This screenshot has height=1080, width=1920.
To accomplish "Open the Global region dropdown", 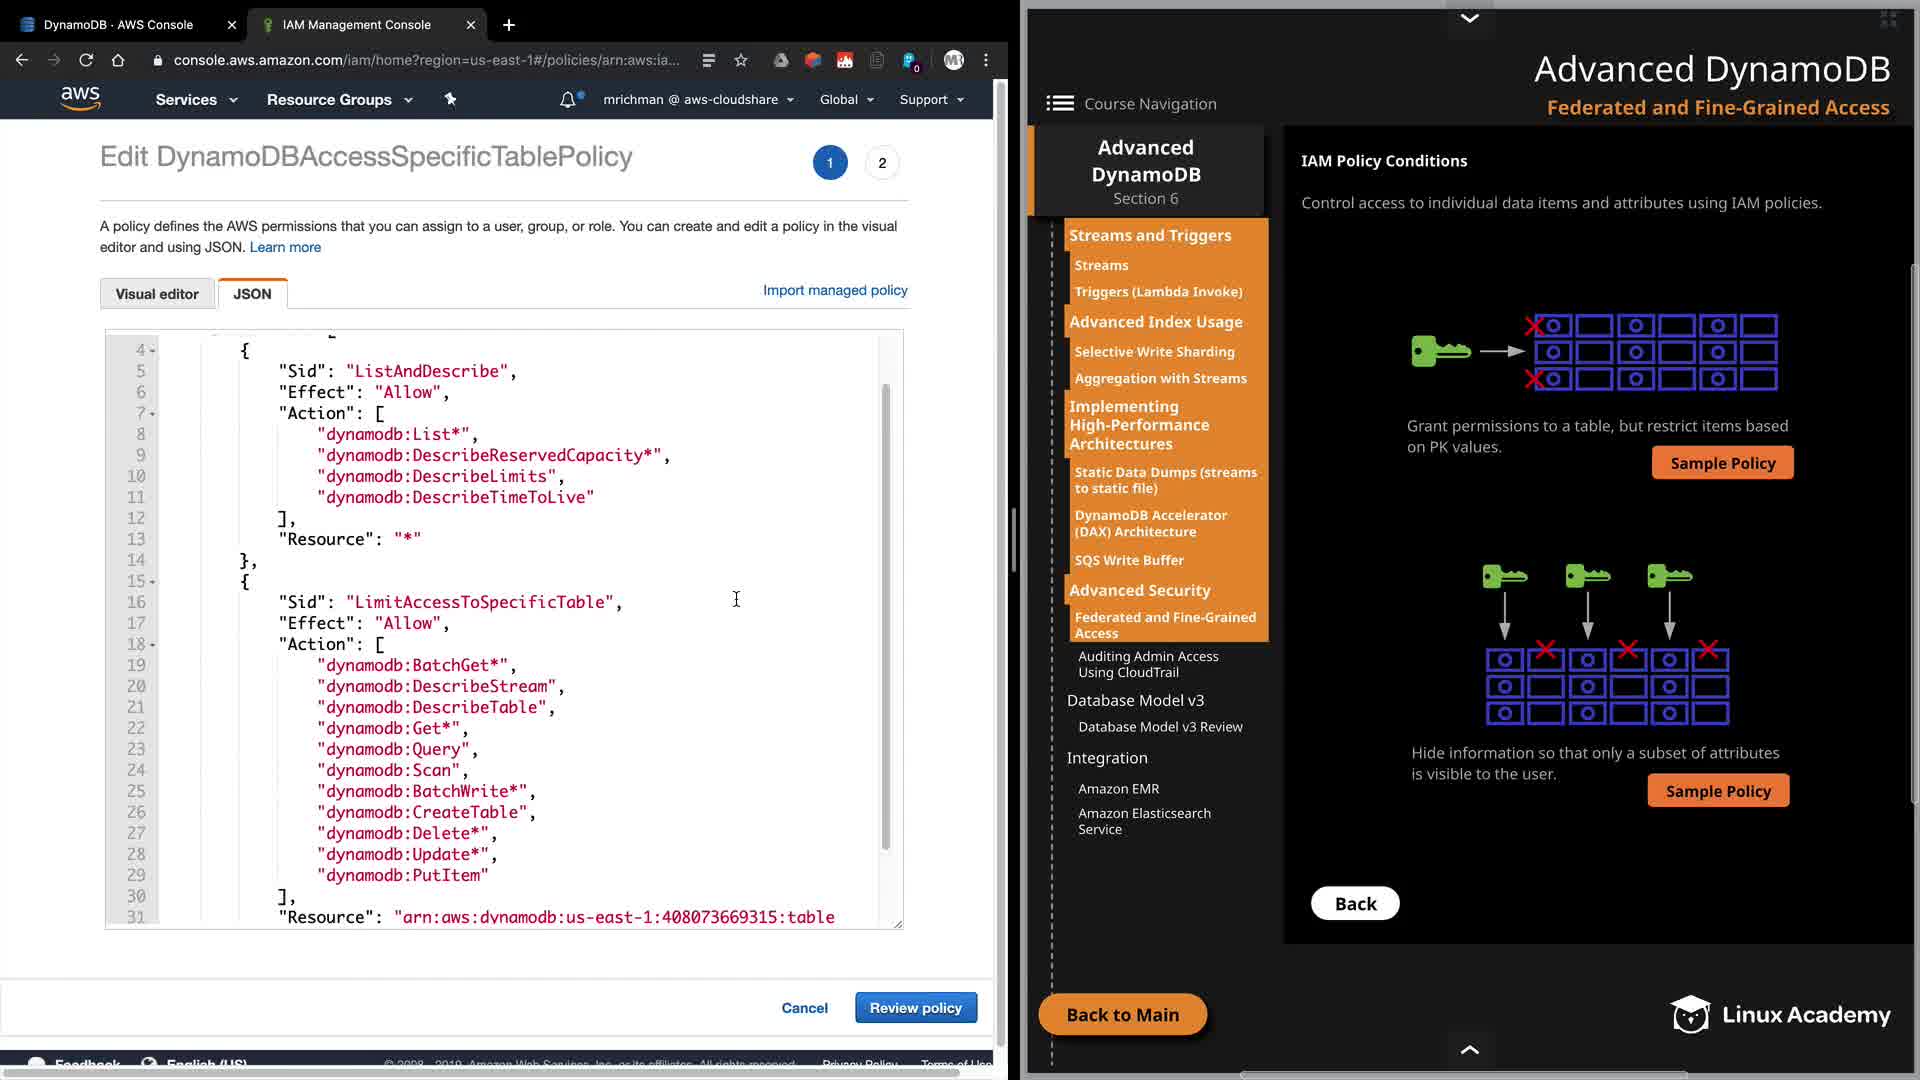I will (x=846, y=99).
